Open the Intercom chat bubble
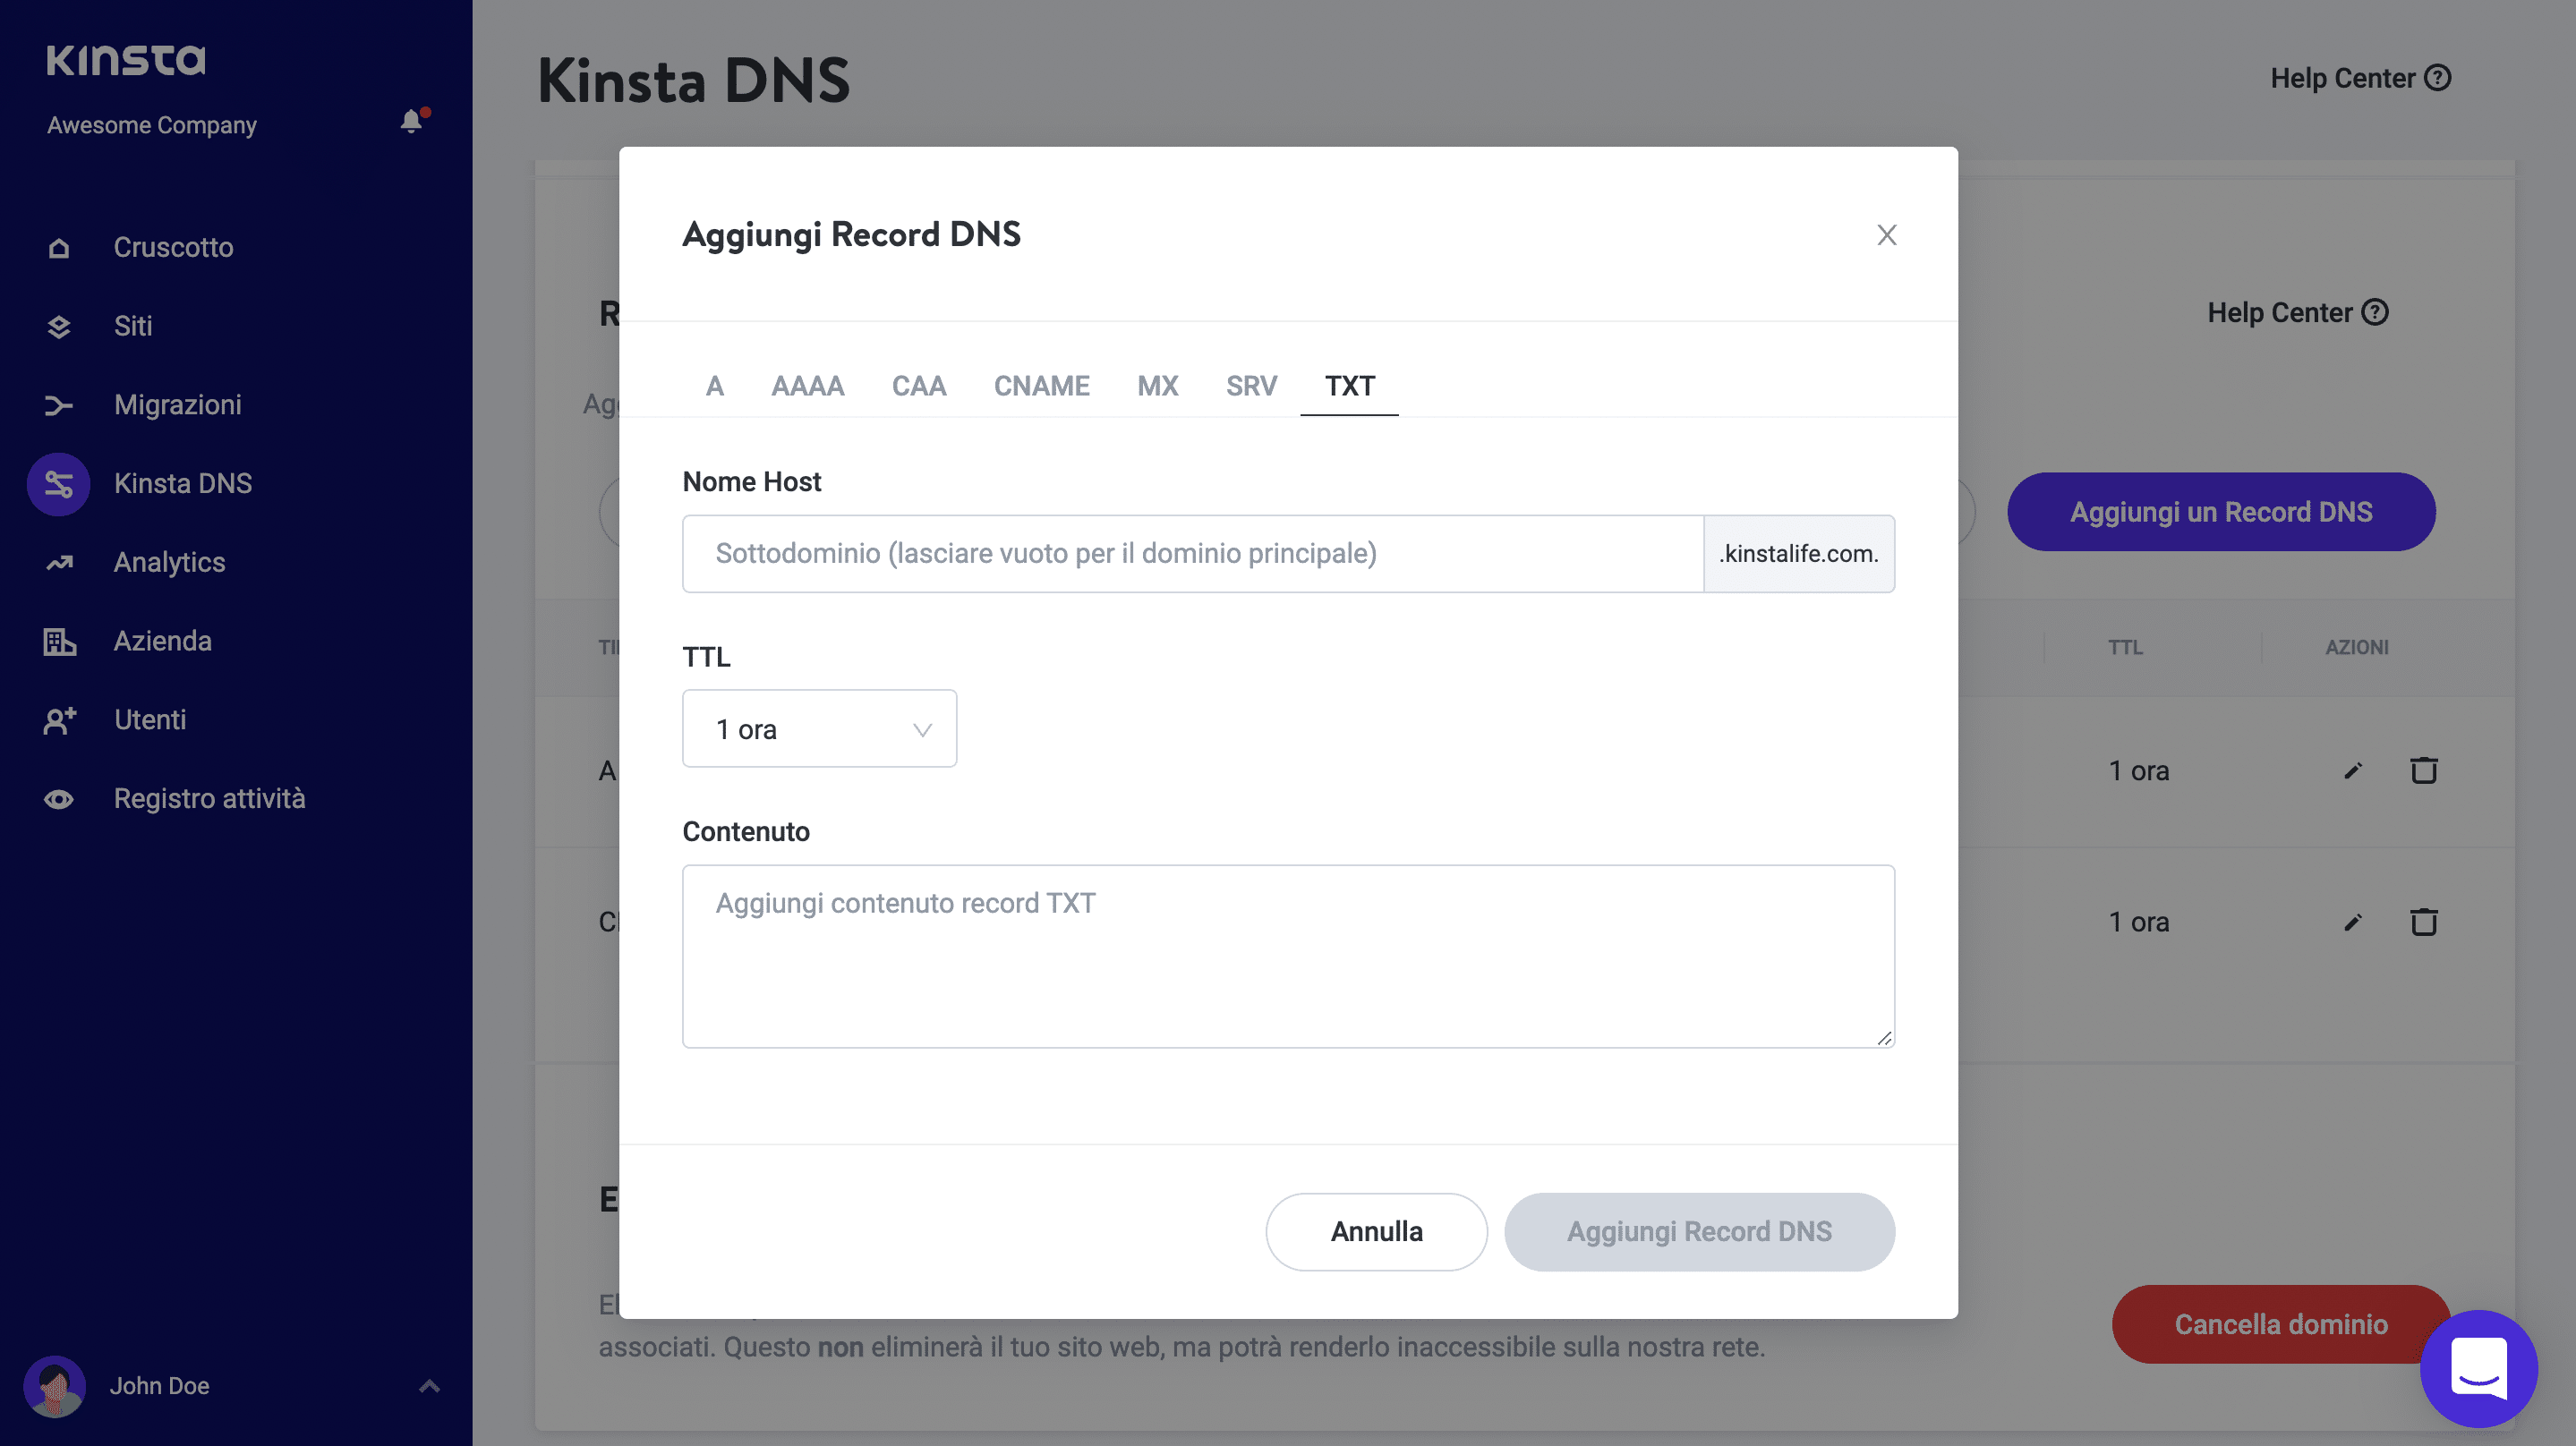2576x1446 pixels. (2478, 1368)
